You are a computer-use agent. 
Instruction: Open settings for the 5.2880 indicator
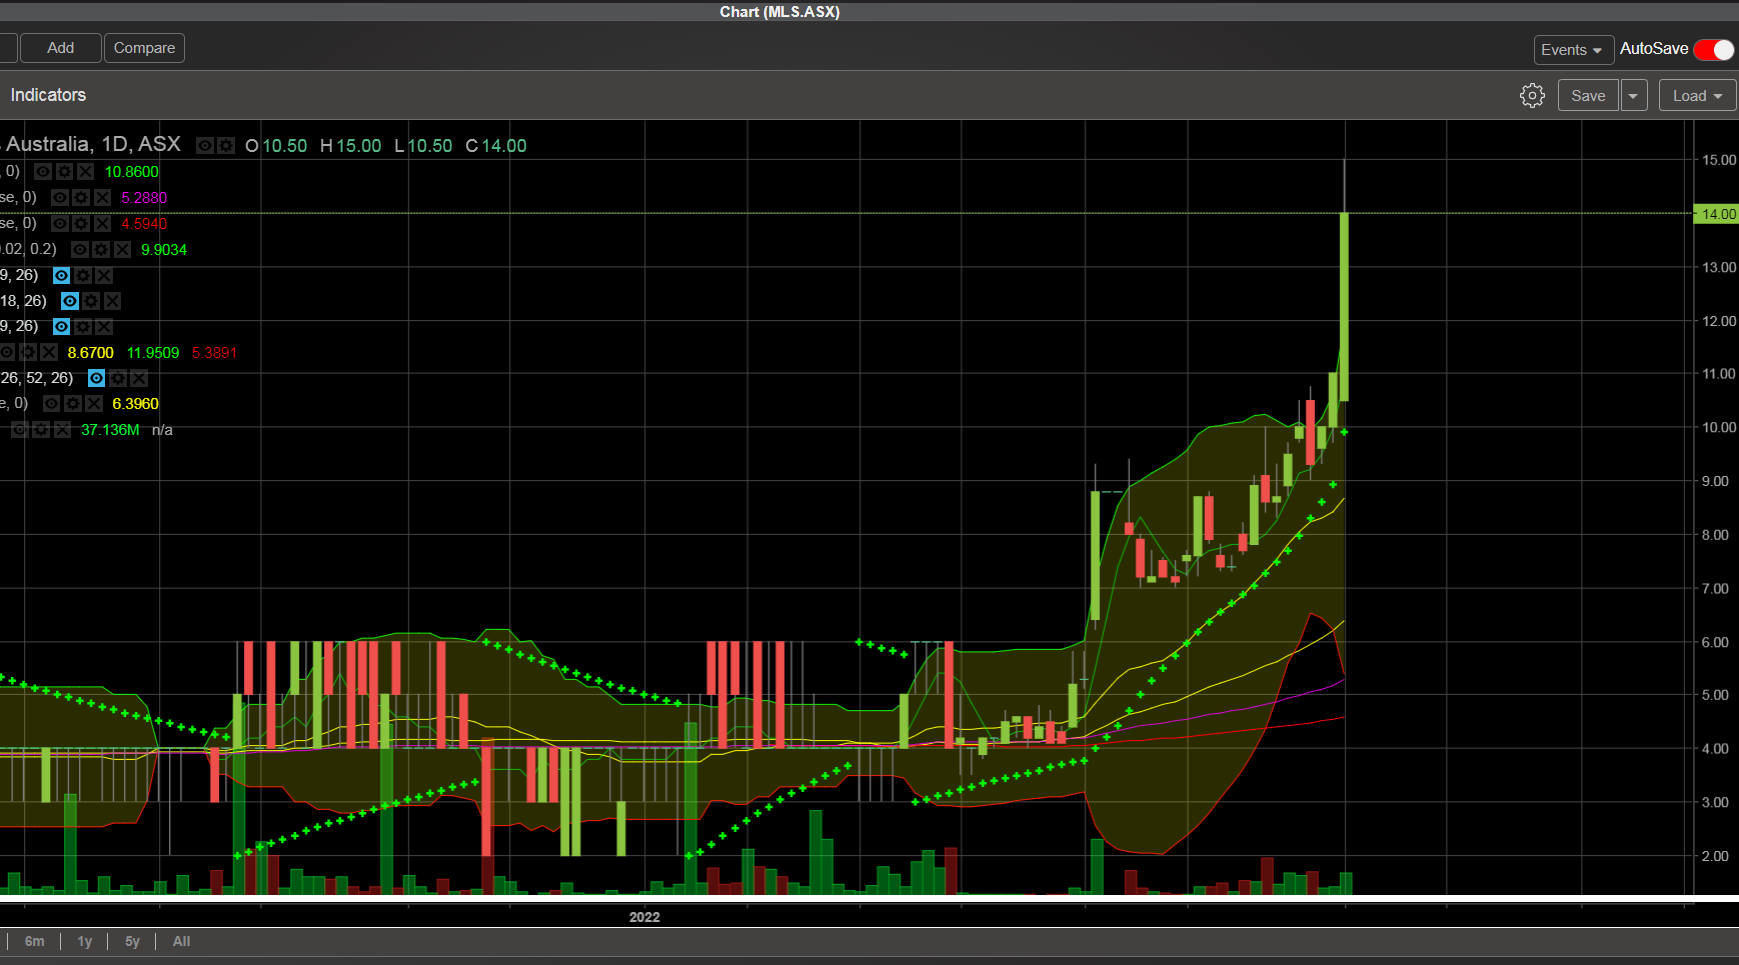[81, 198]
